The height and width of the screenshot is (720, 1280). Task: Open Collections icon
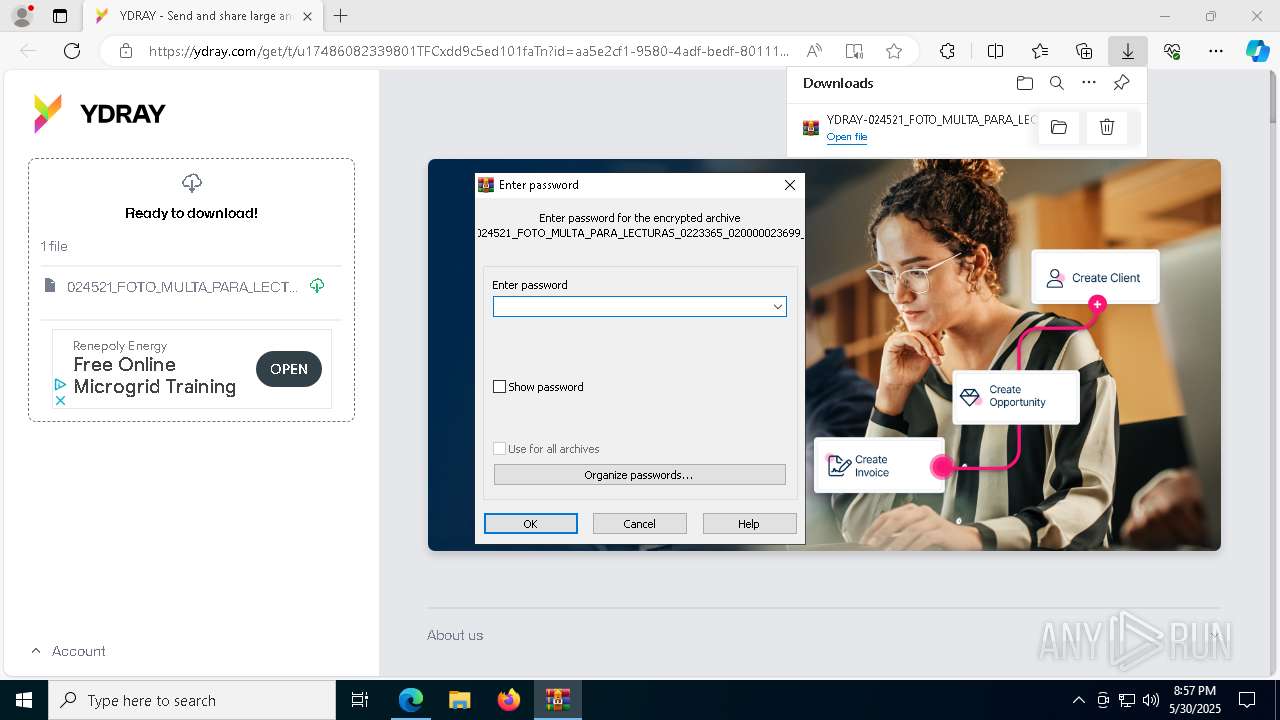pos(1084,51)
